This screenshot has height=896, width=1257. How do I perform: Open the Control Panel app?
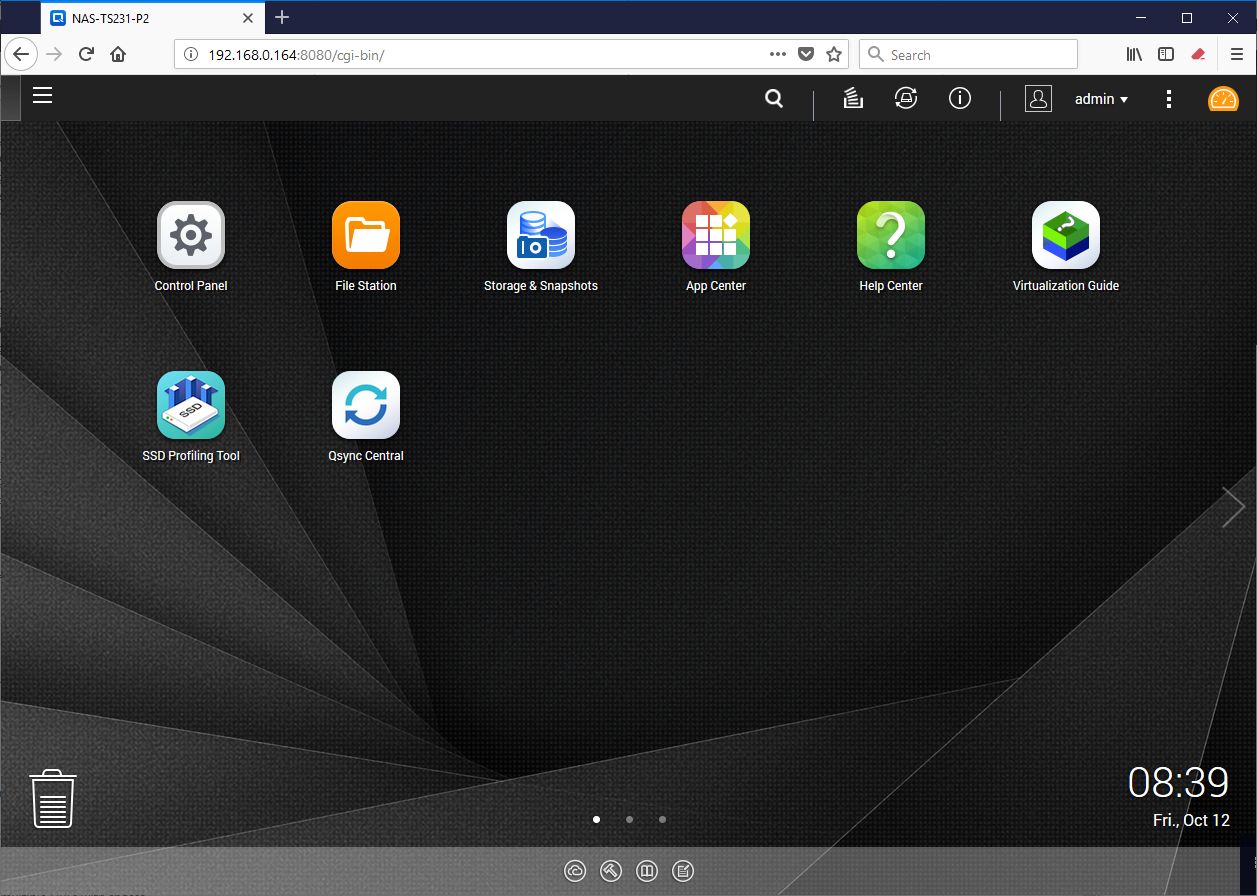[190, 236]
